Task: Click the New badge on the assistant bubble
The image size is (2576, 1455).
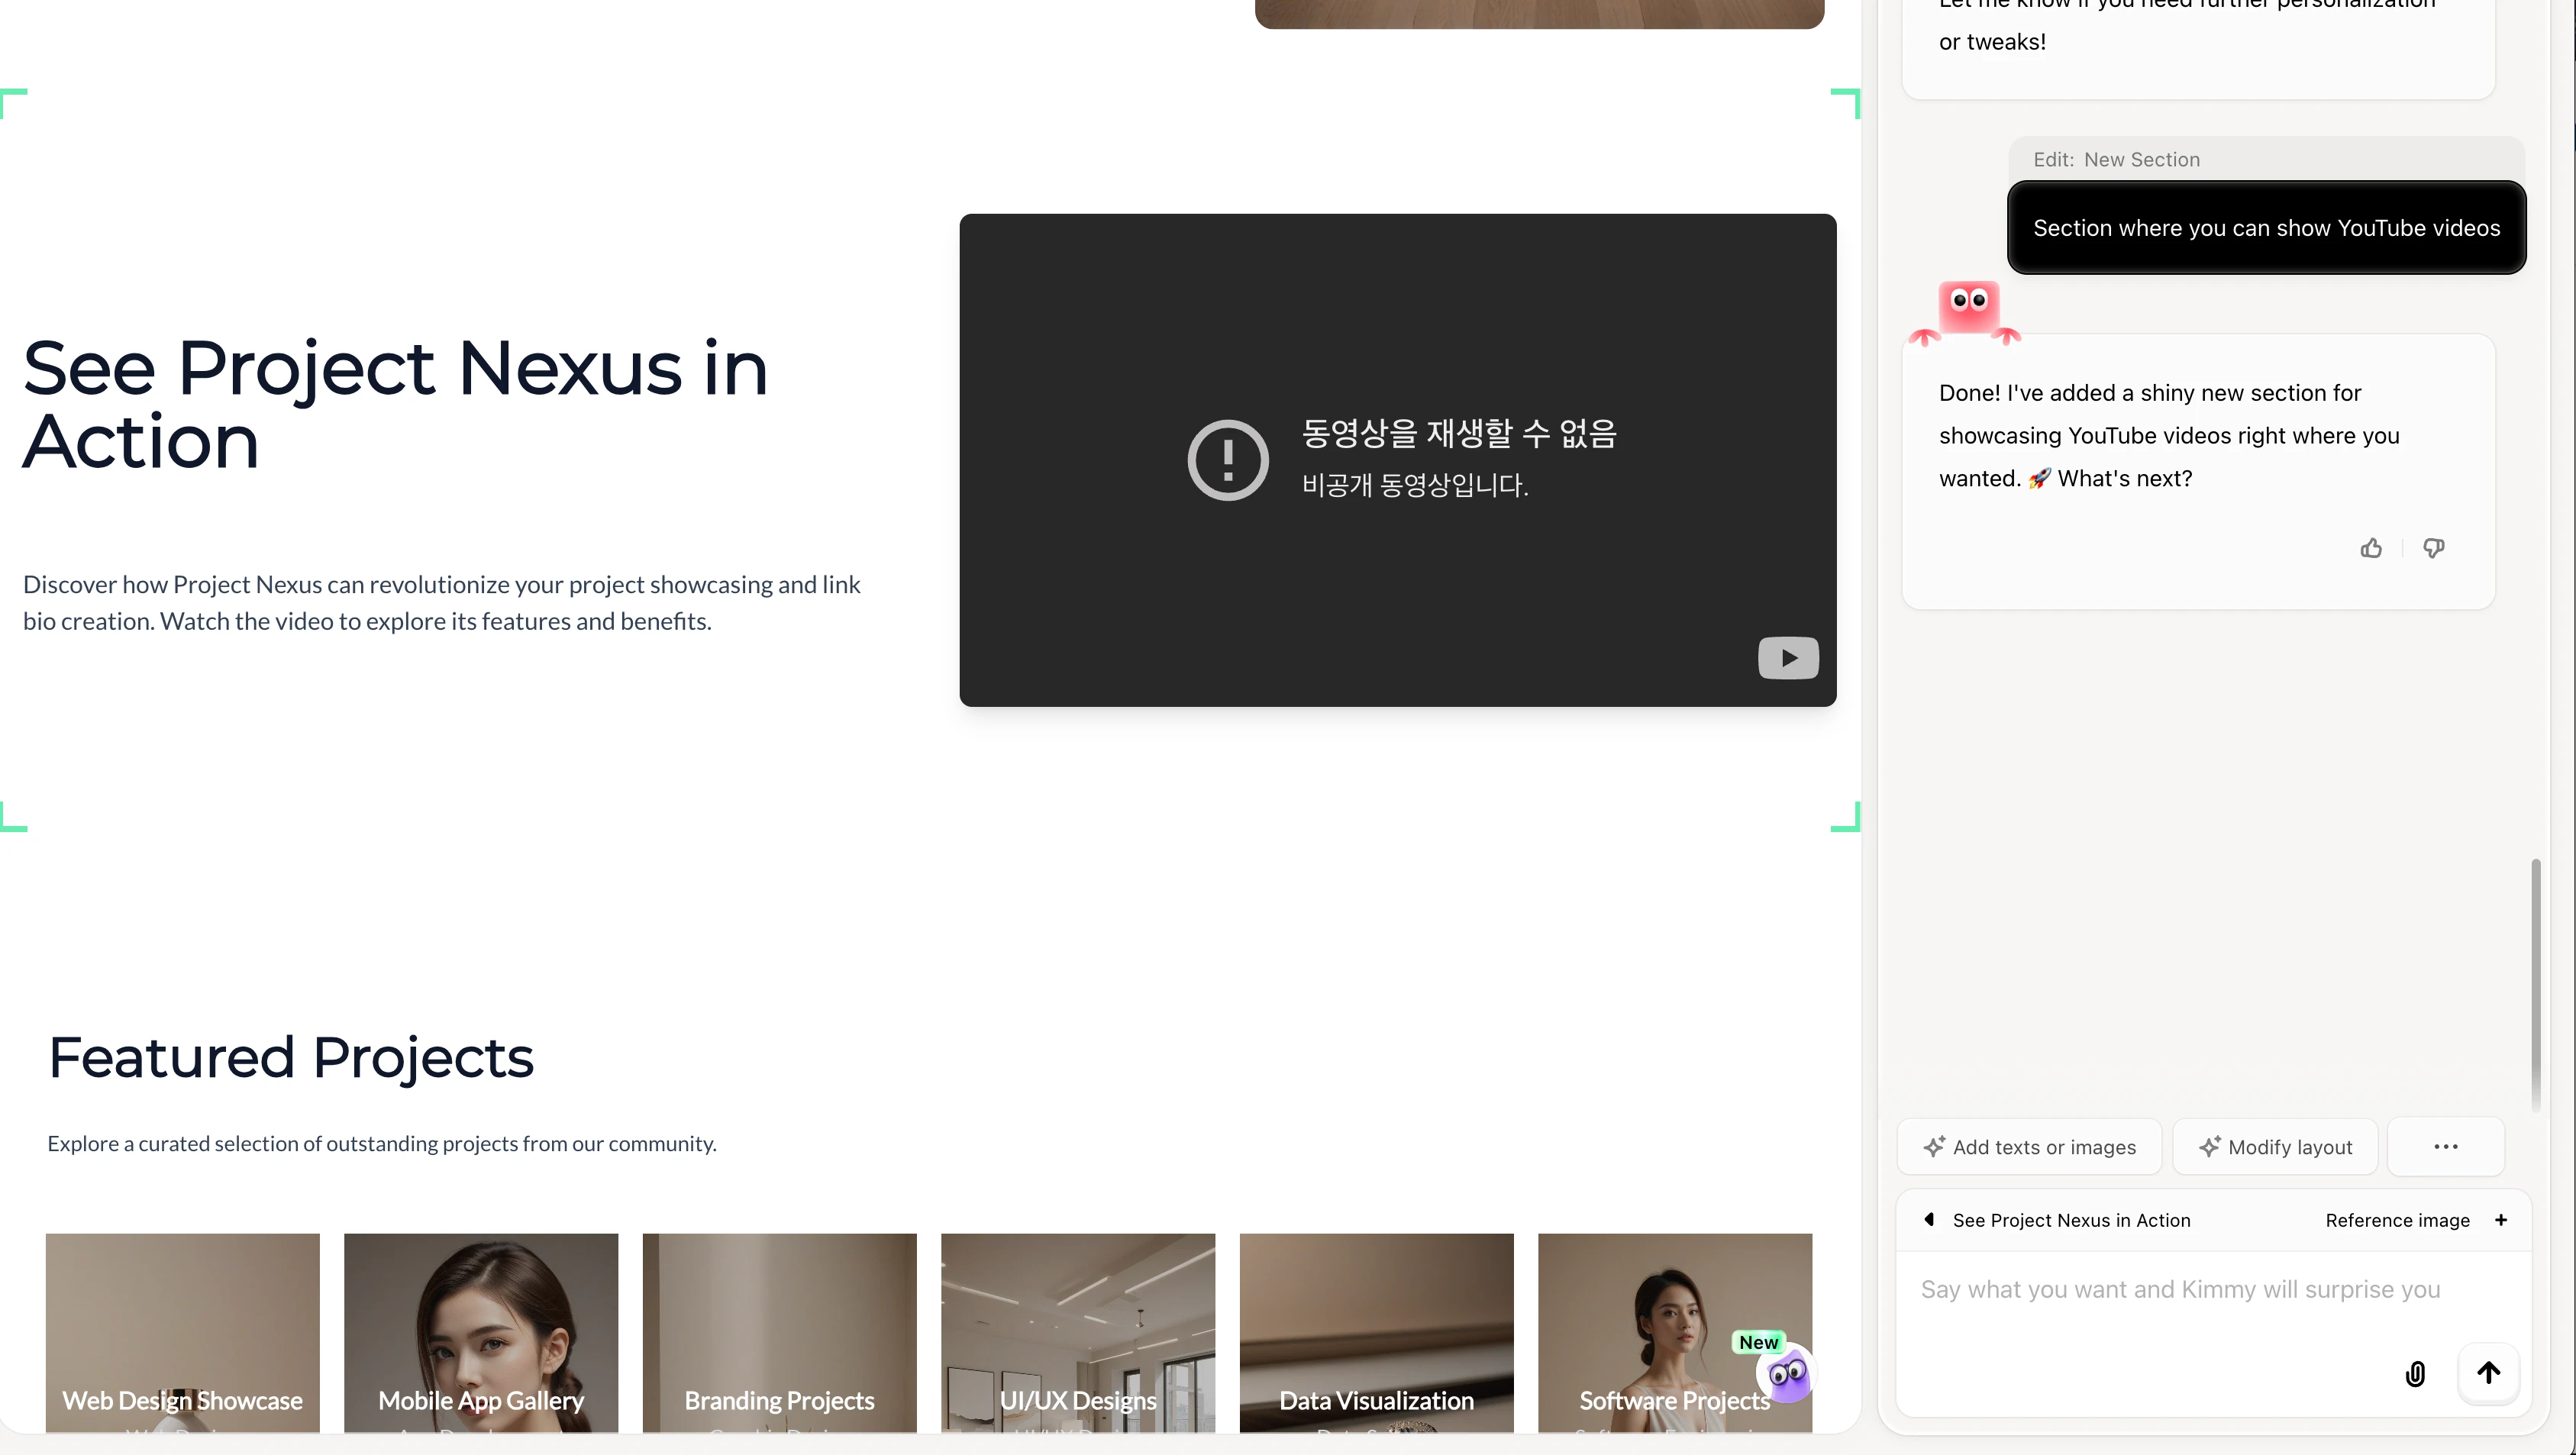Action: (1758, 1342)
